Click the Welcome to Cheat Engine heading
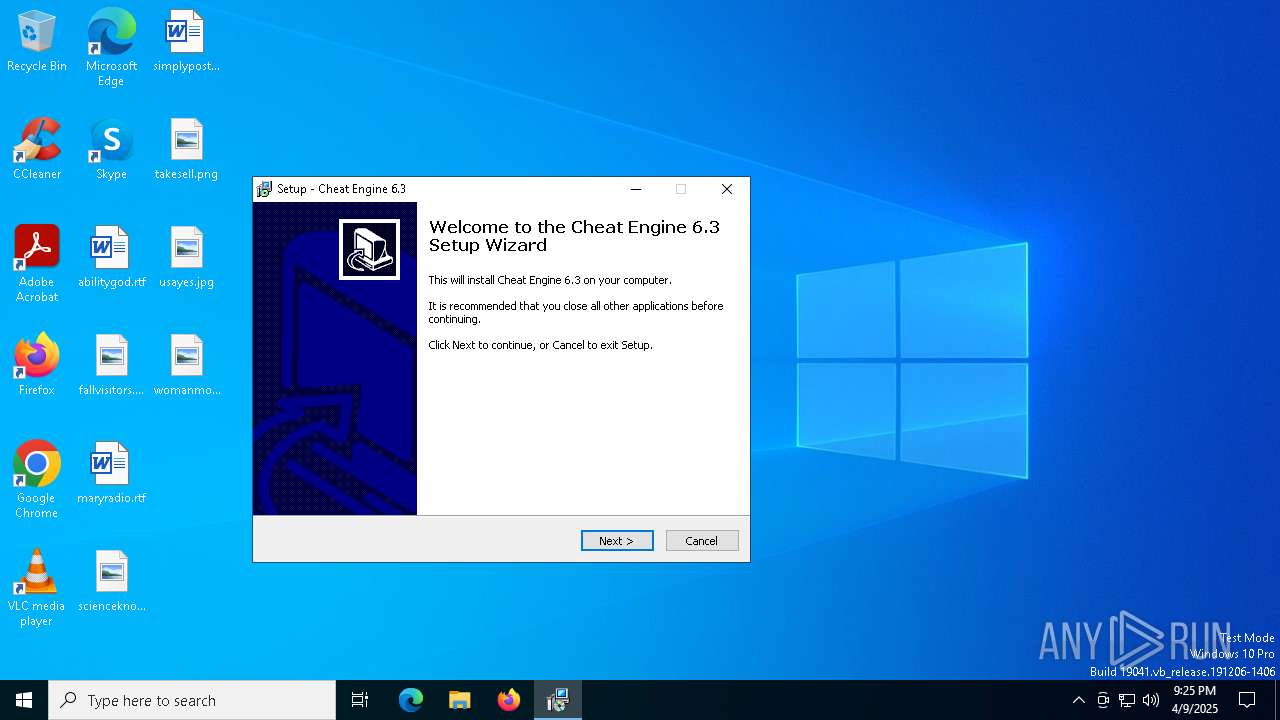 (x=574, y=236)
